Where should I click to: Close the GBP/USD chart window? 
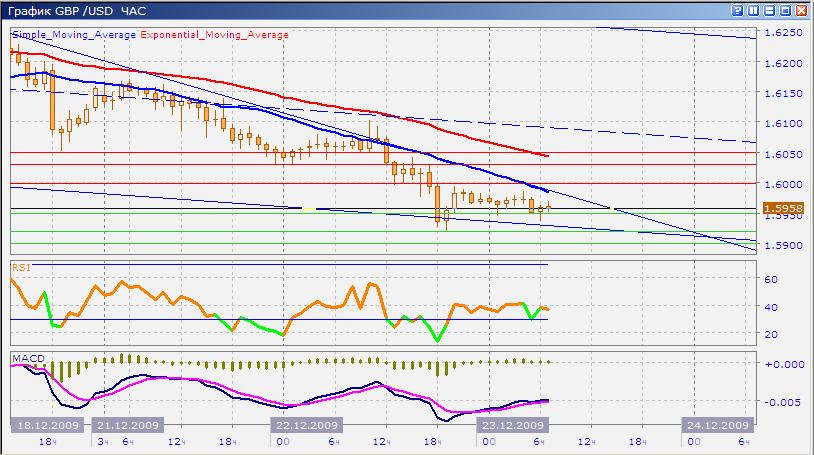click(x=801, y=10)
